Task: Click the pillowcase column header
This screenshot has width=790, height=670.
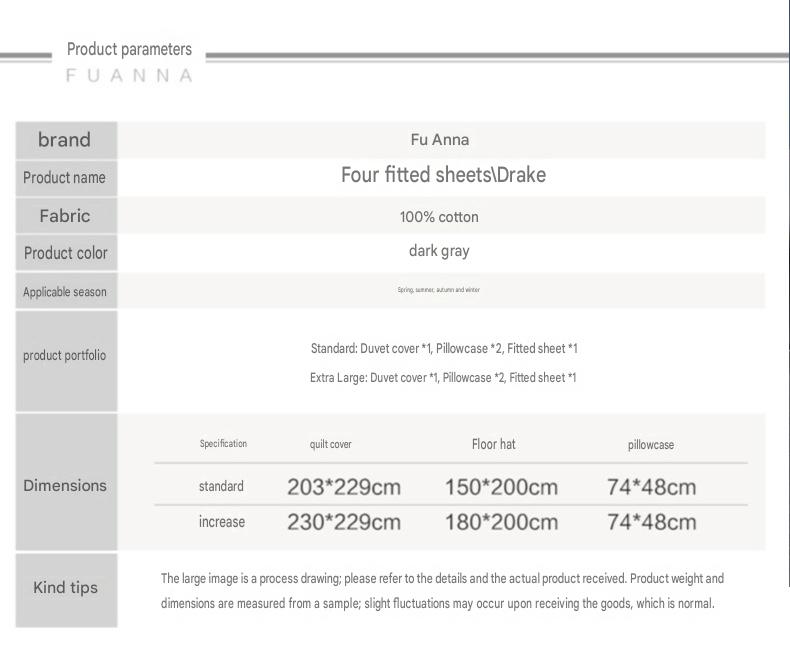Action: [651, 445]
